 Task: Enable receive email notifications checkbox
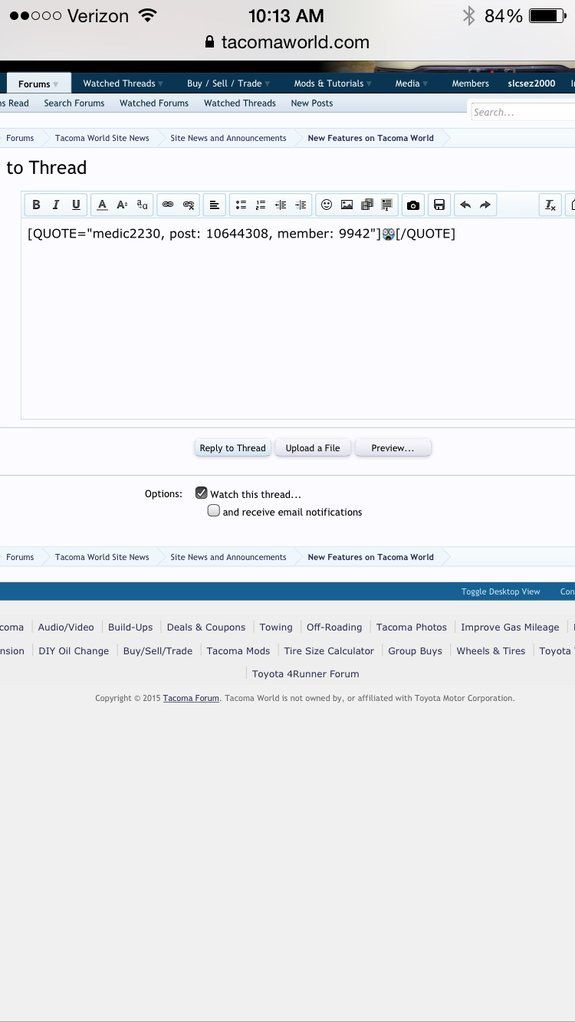coord(213,511)
